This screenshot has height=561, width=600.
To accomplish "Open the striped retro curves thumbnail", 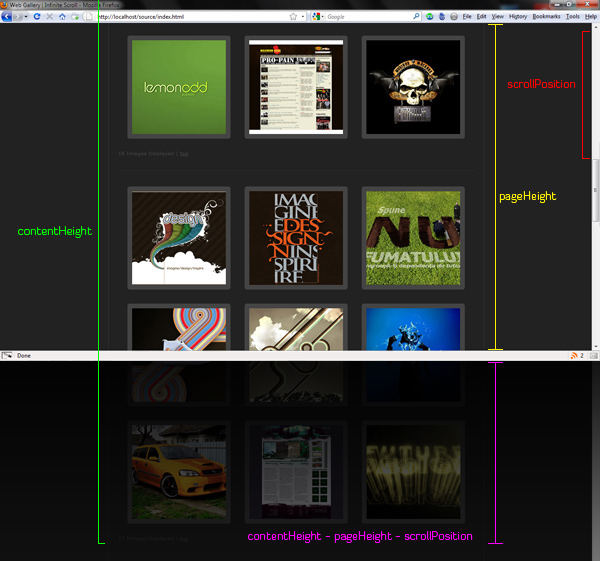I will 179,328.
